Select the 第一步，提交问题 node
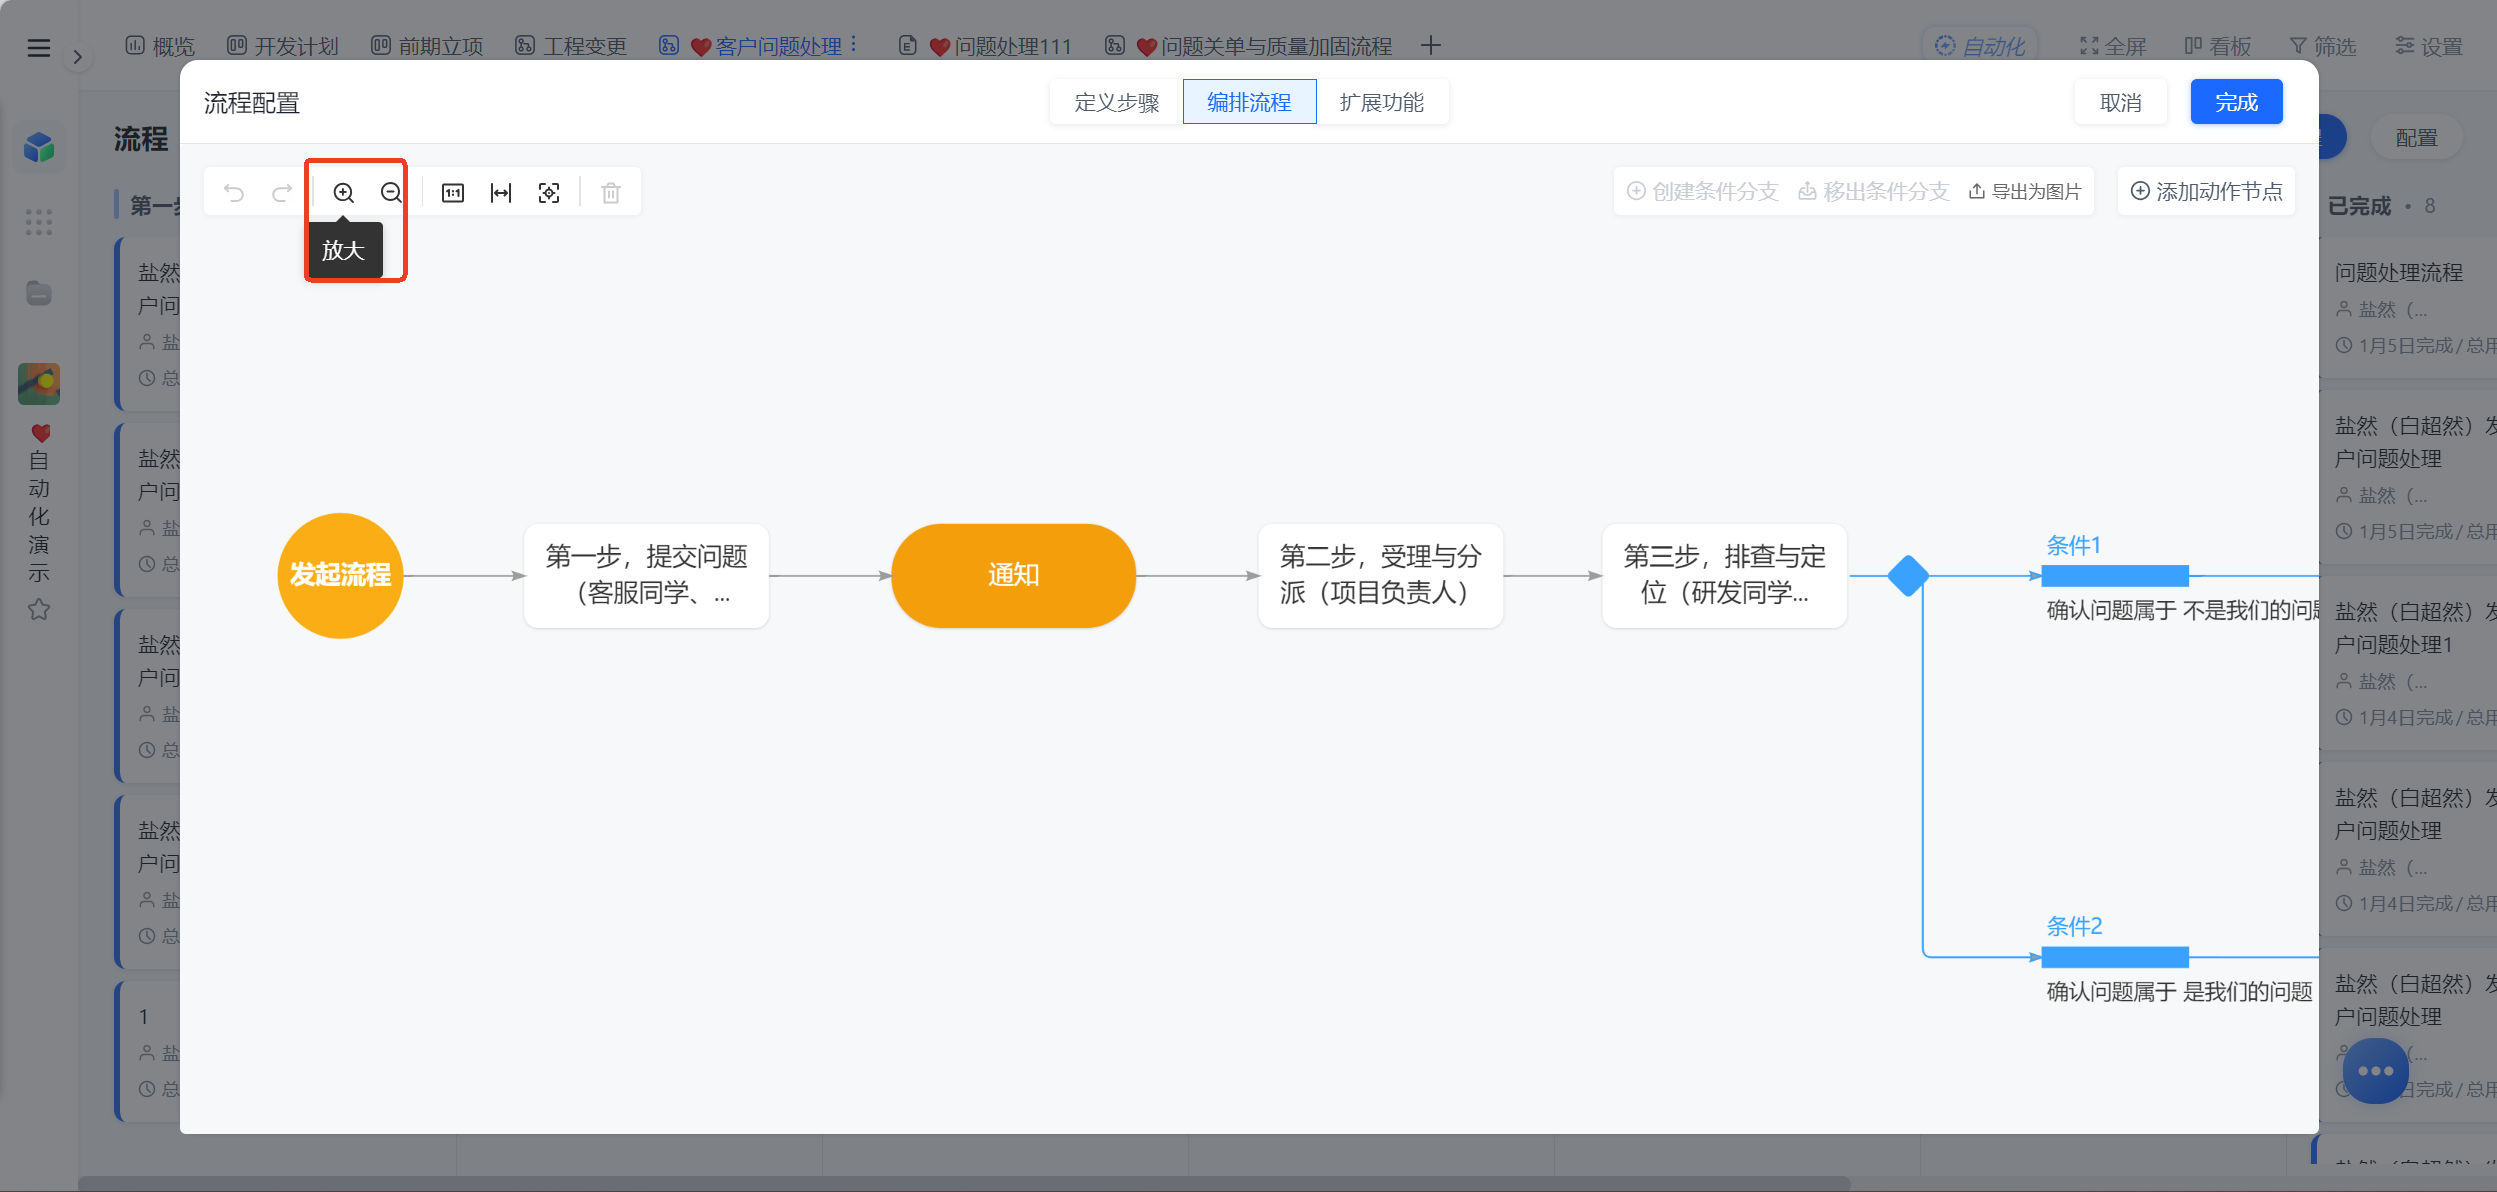 pyautogui.click(x=646, y=575)
